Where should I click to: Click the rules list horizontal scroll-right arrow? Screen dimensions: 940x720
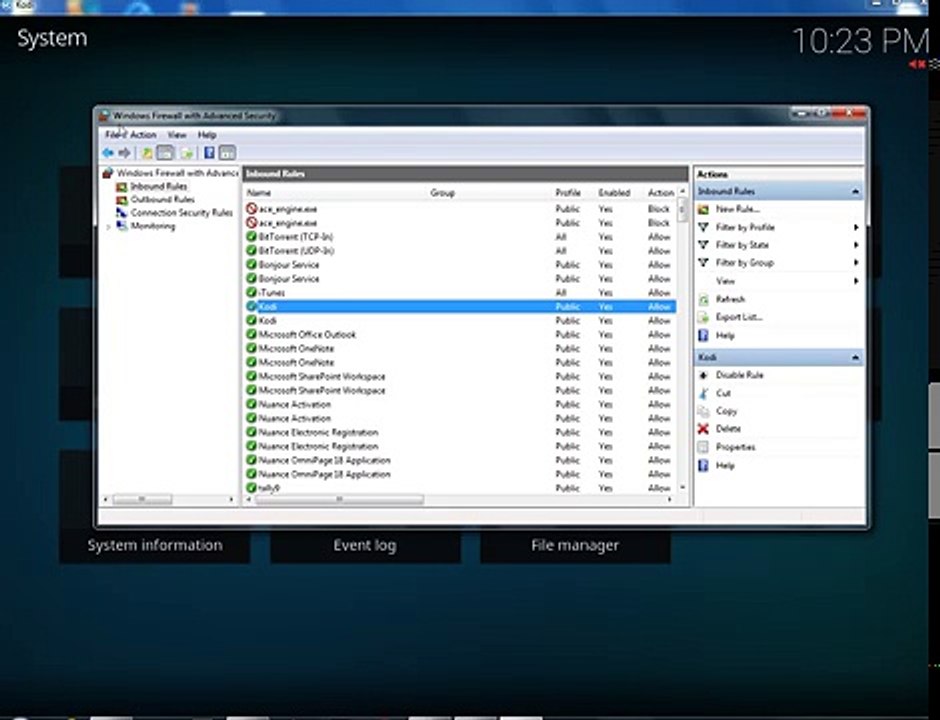(670, 499)
